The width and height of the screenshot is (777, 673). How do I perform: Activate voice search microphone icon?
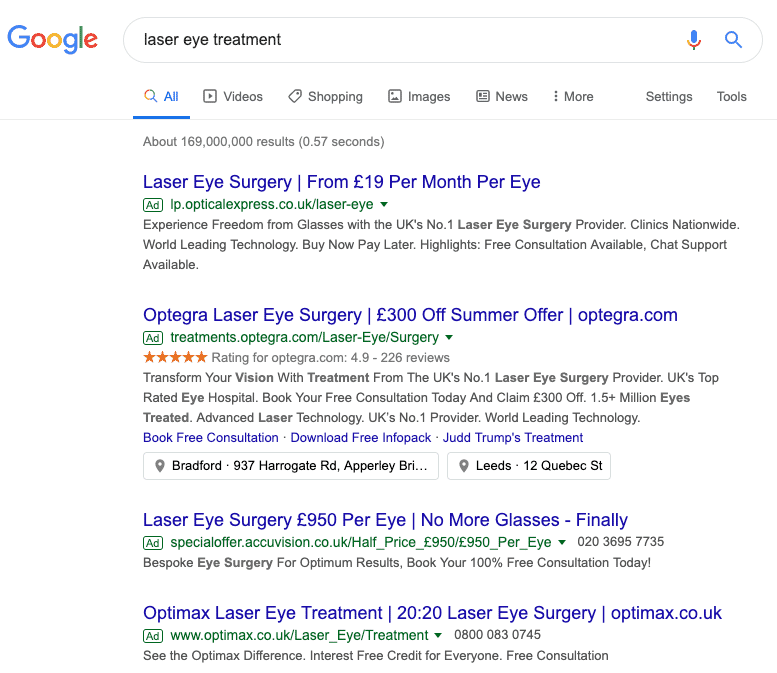694,40
